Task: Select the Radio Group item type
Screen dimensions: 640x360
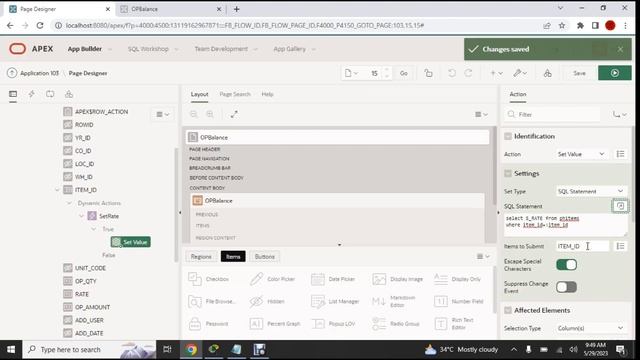Action: (x=396, y=324)
